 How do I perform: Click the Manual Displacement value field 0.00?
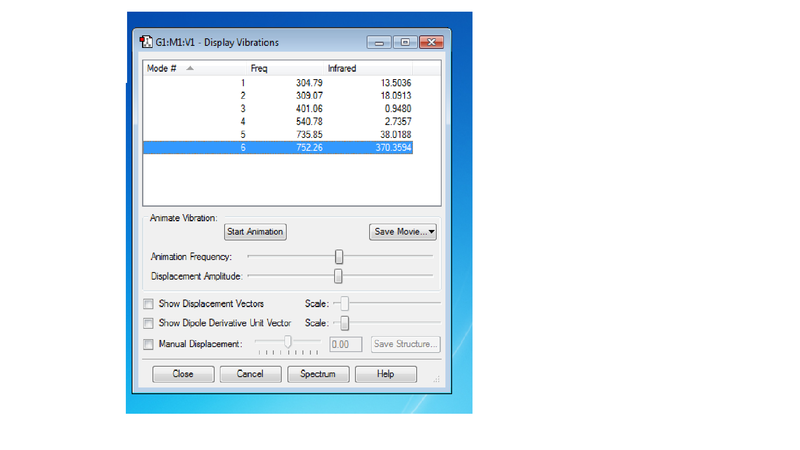coord(345,344)
